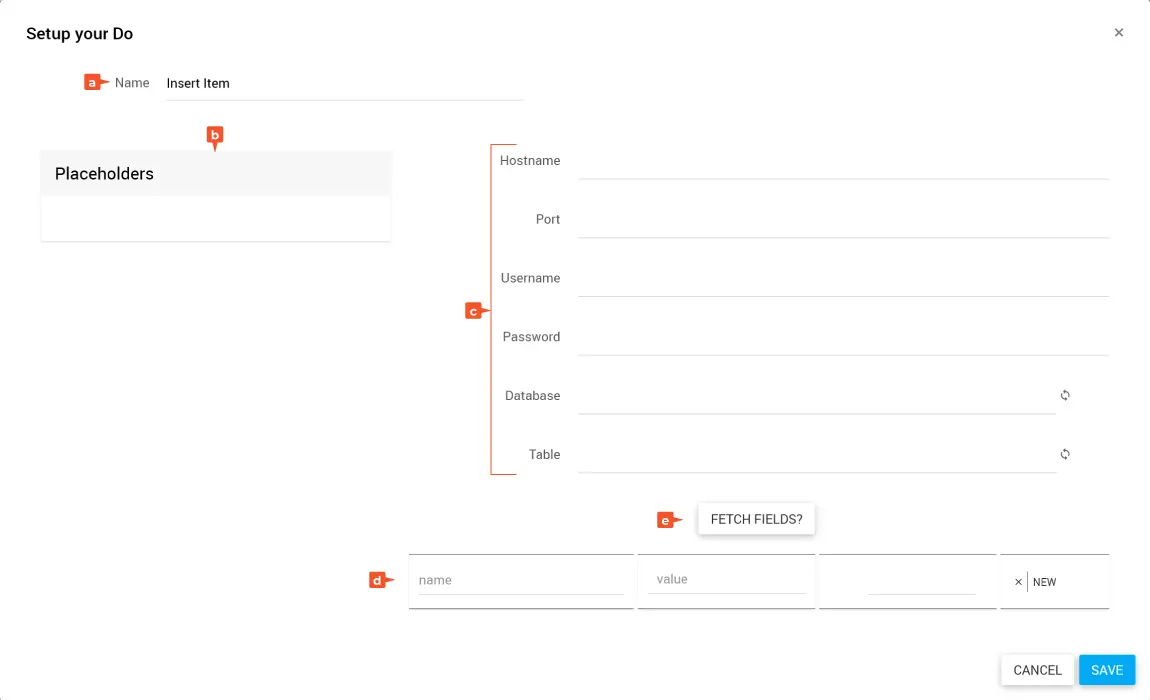Screen dimensions: 1150x700
Task: Click the Table refresh icon
Action: coord(1065,455)
